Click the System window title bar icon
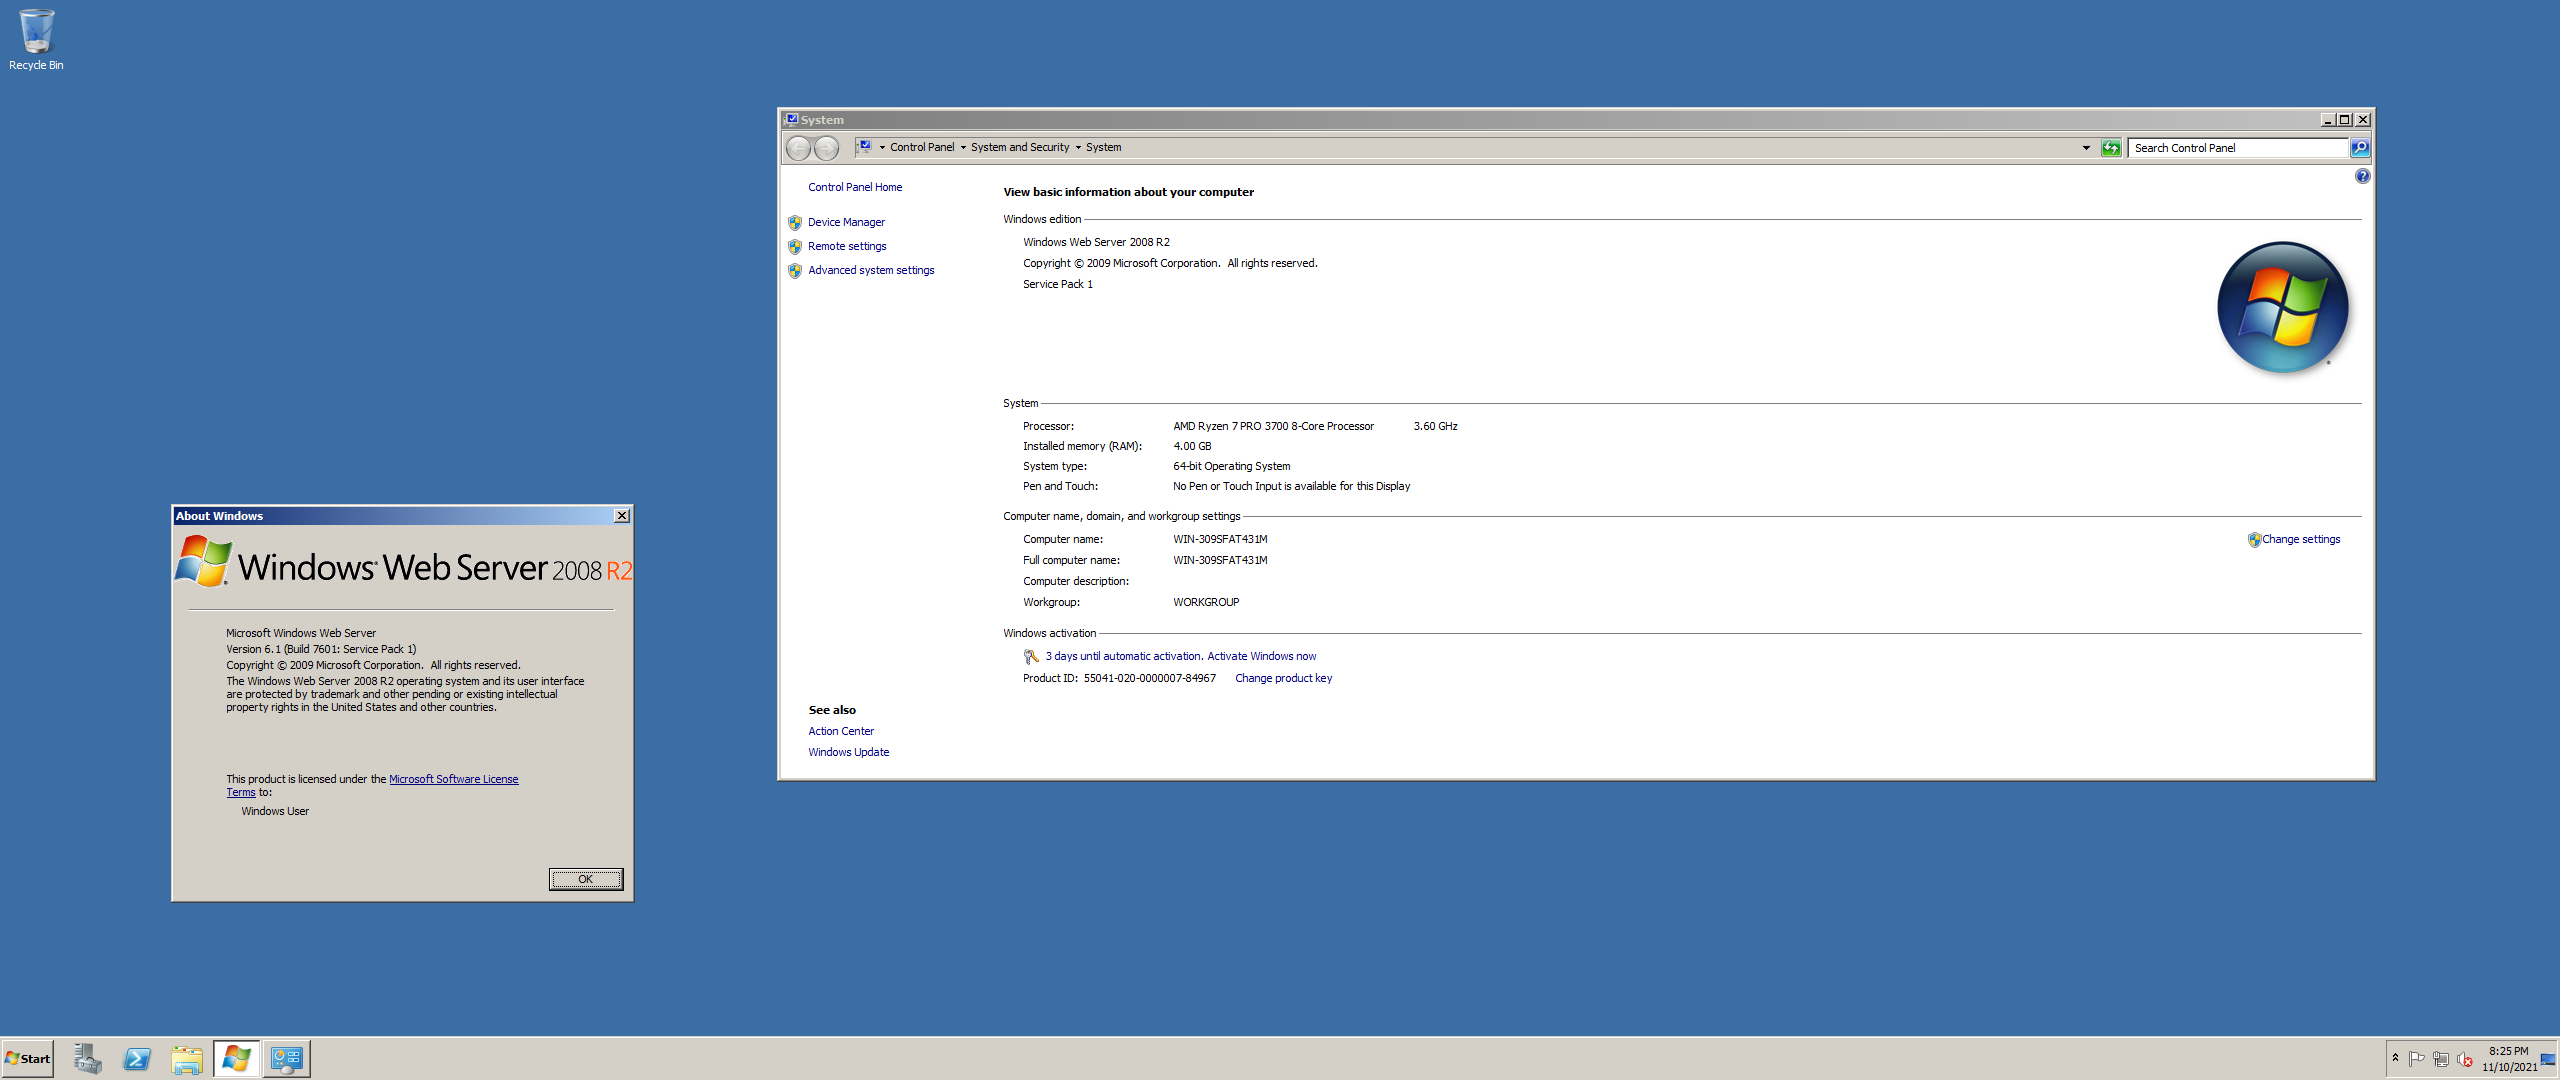 791,120
